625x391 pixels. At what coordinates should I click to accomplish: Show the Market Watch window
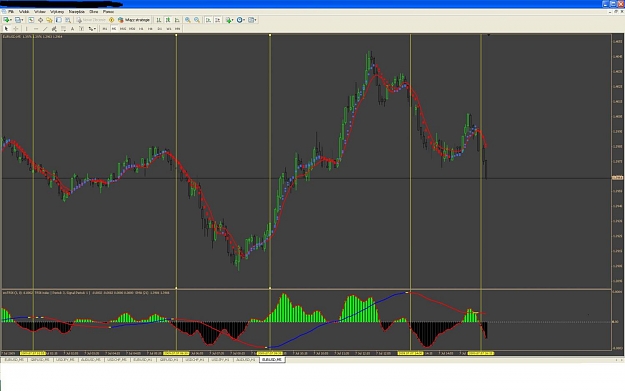[31, 20]
